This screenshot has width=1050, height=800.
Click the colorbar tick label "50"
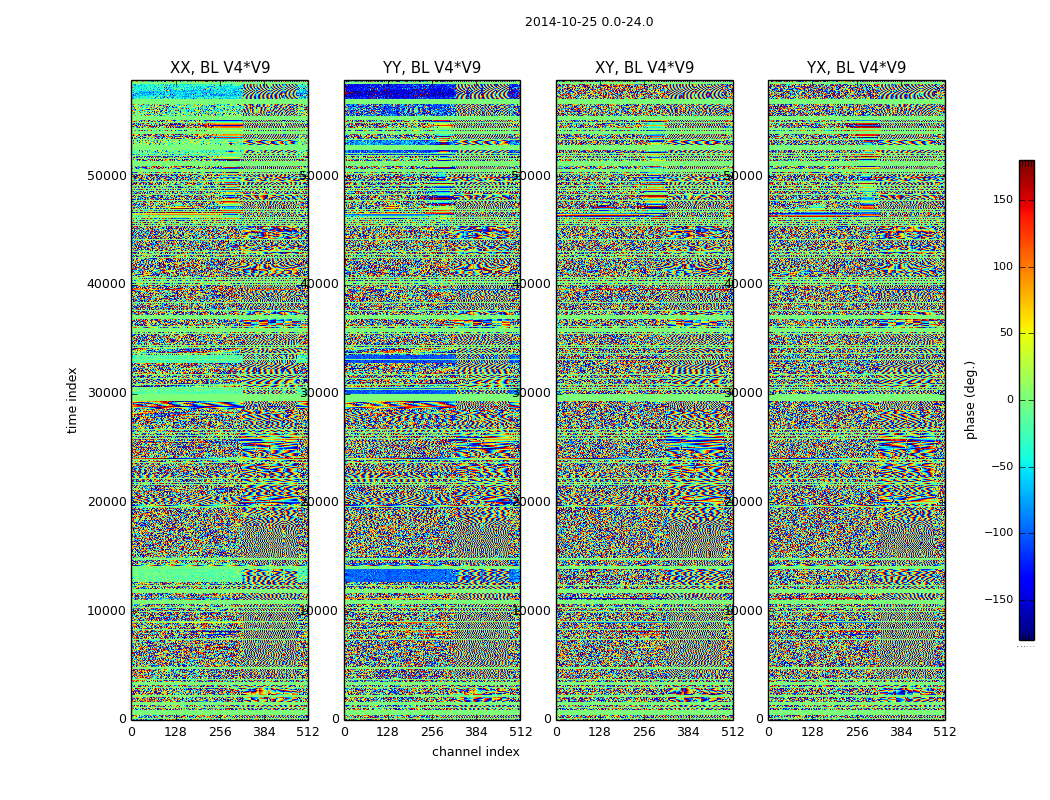point(1005,333)
